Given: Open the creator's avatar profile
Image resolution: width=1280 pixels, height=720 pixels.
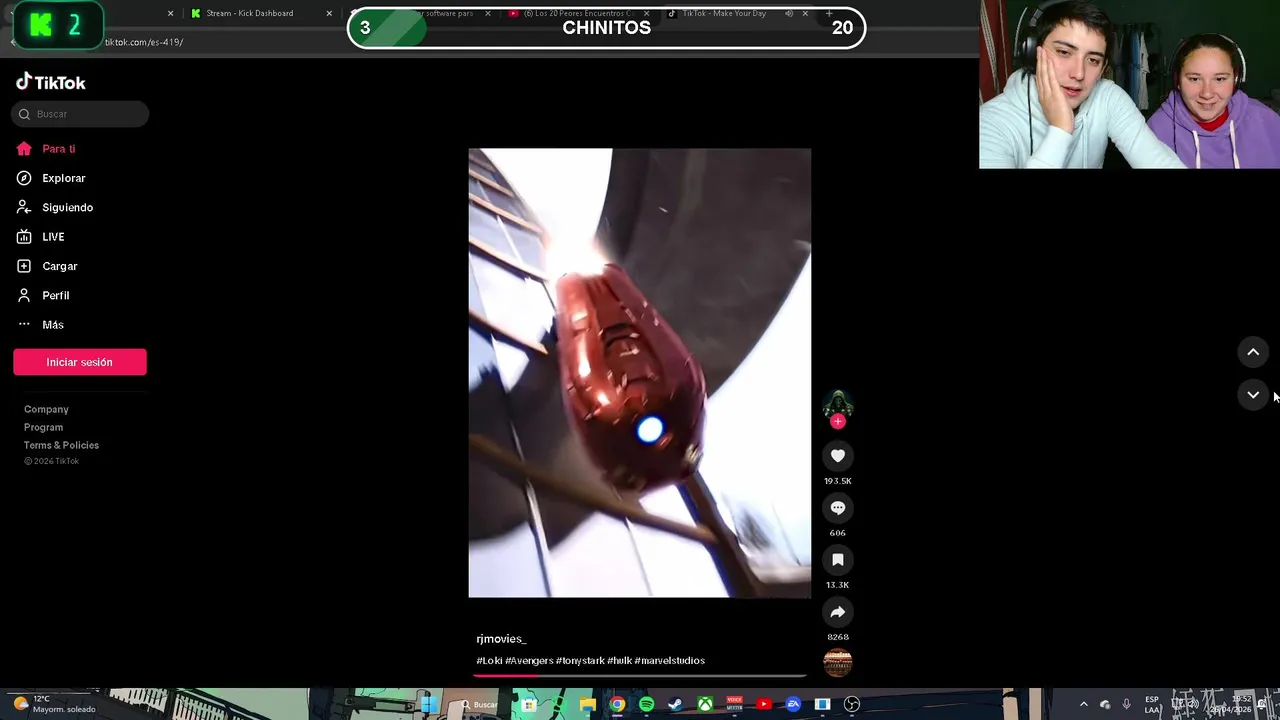Looking at the screenshot, I should click(x=838, y=403).
